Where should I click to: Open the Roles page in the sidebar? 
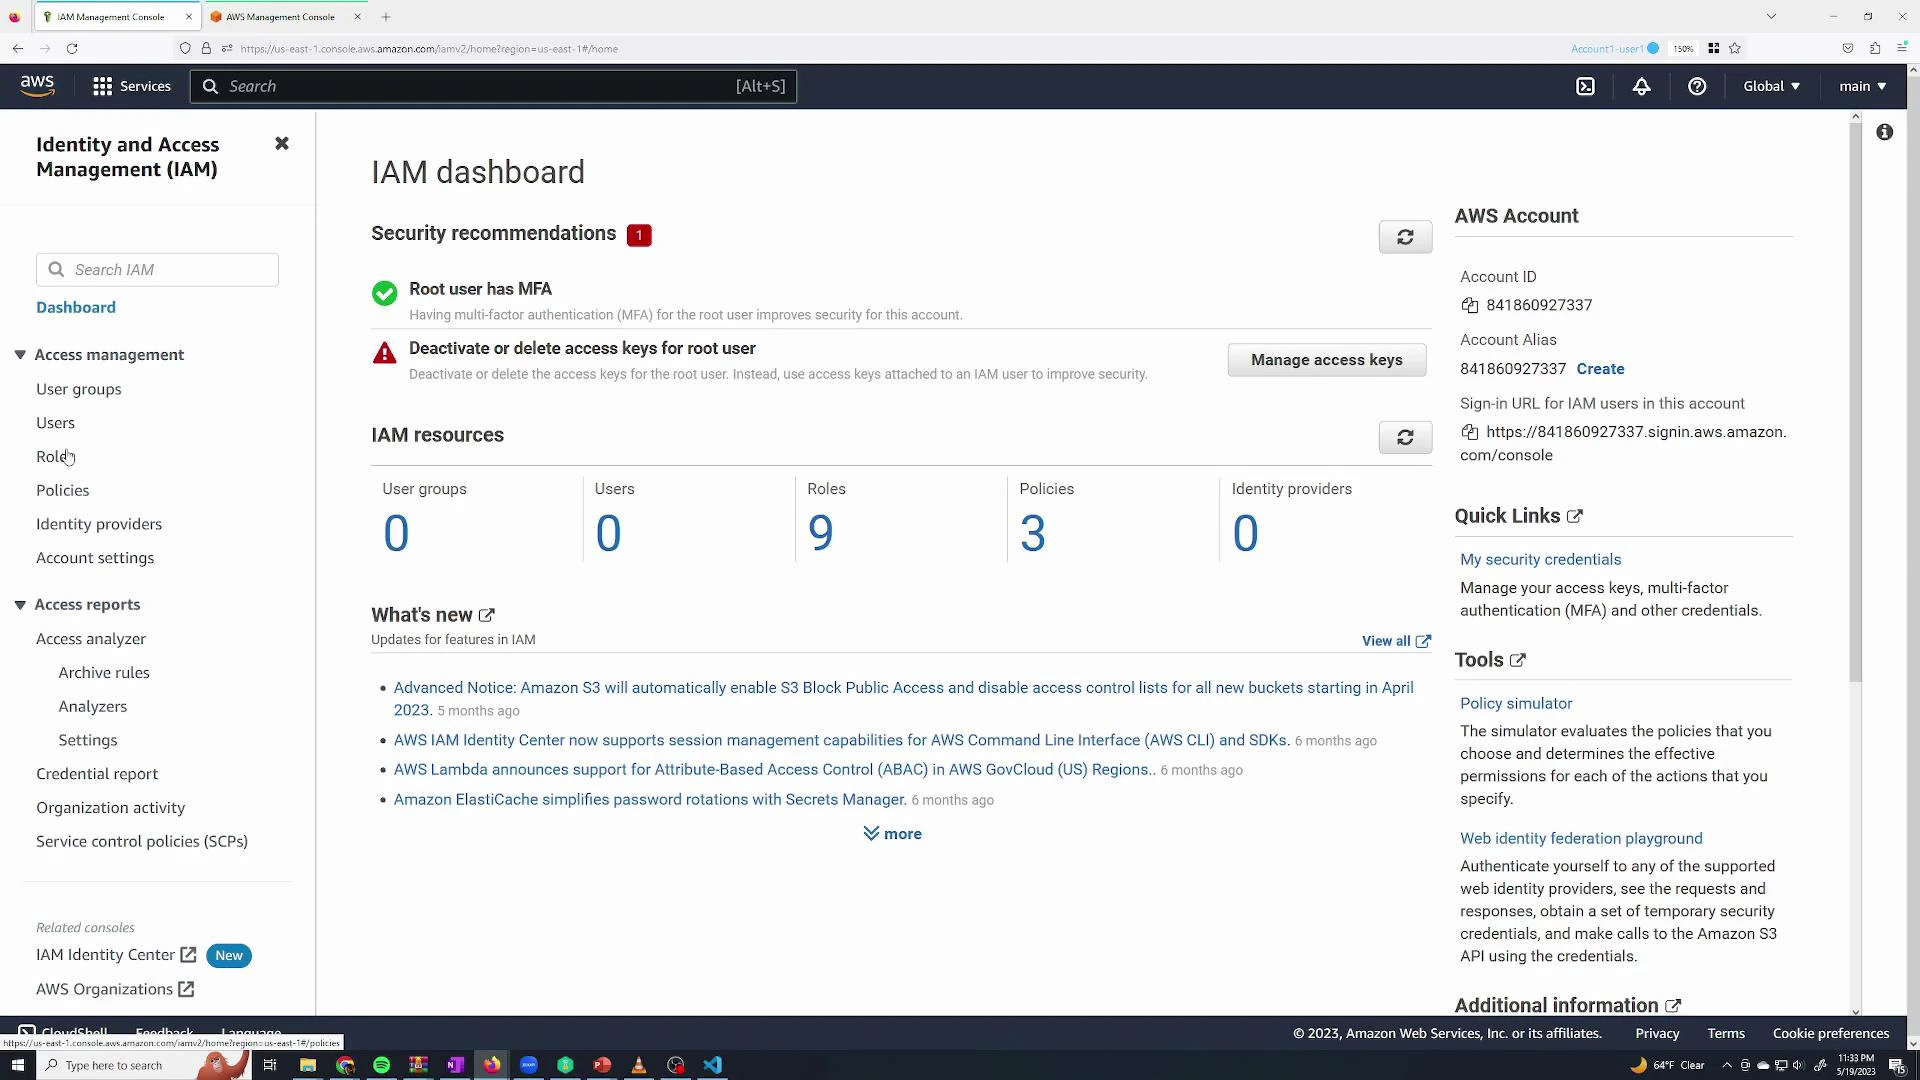coord(54,456)
